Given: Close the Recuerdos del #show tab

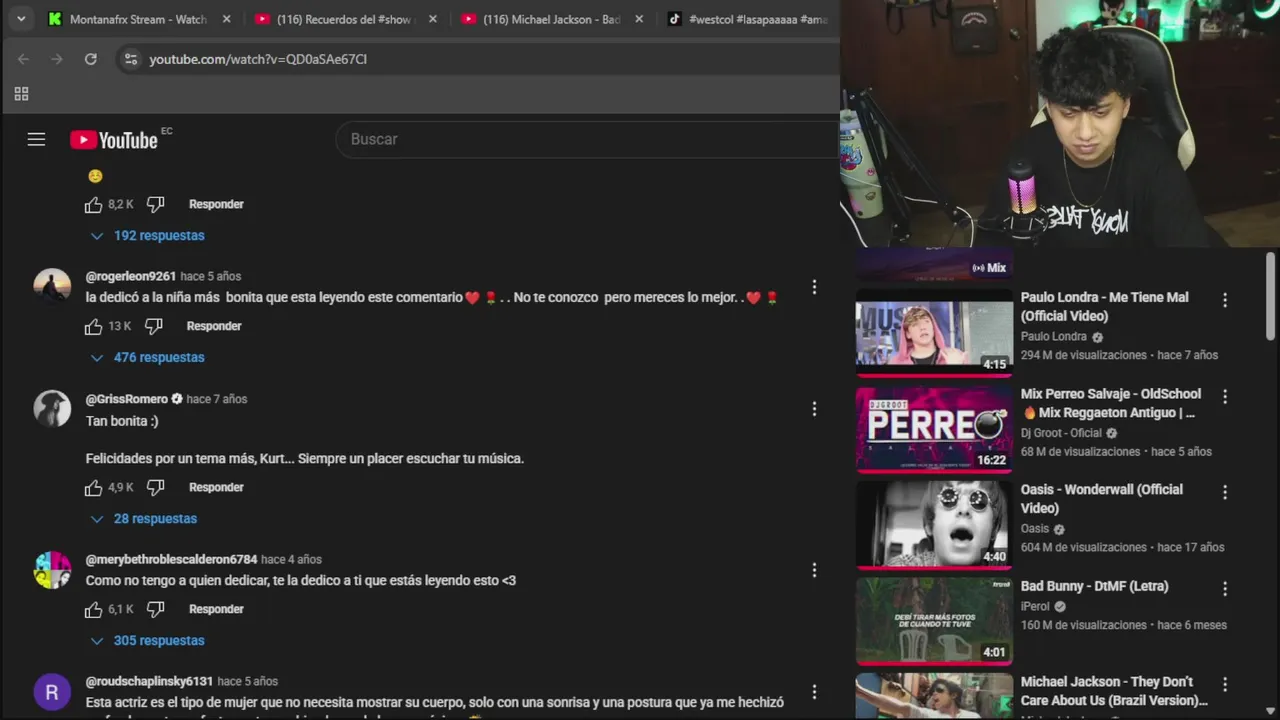Looking at the screenshot, I should [433, 19].
